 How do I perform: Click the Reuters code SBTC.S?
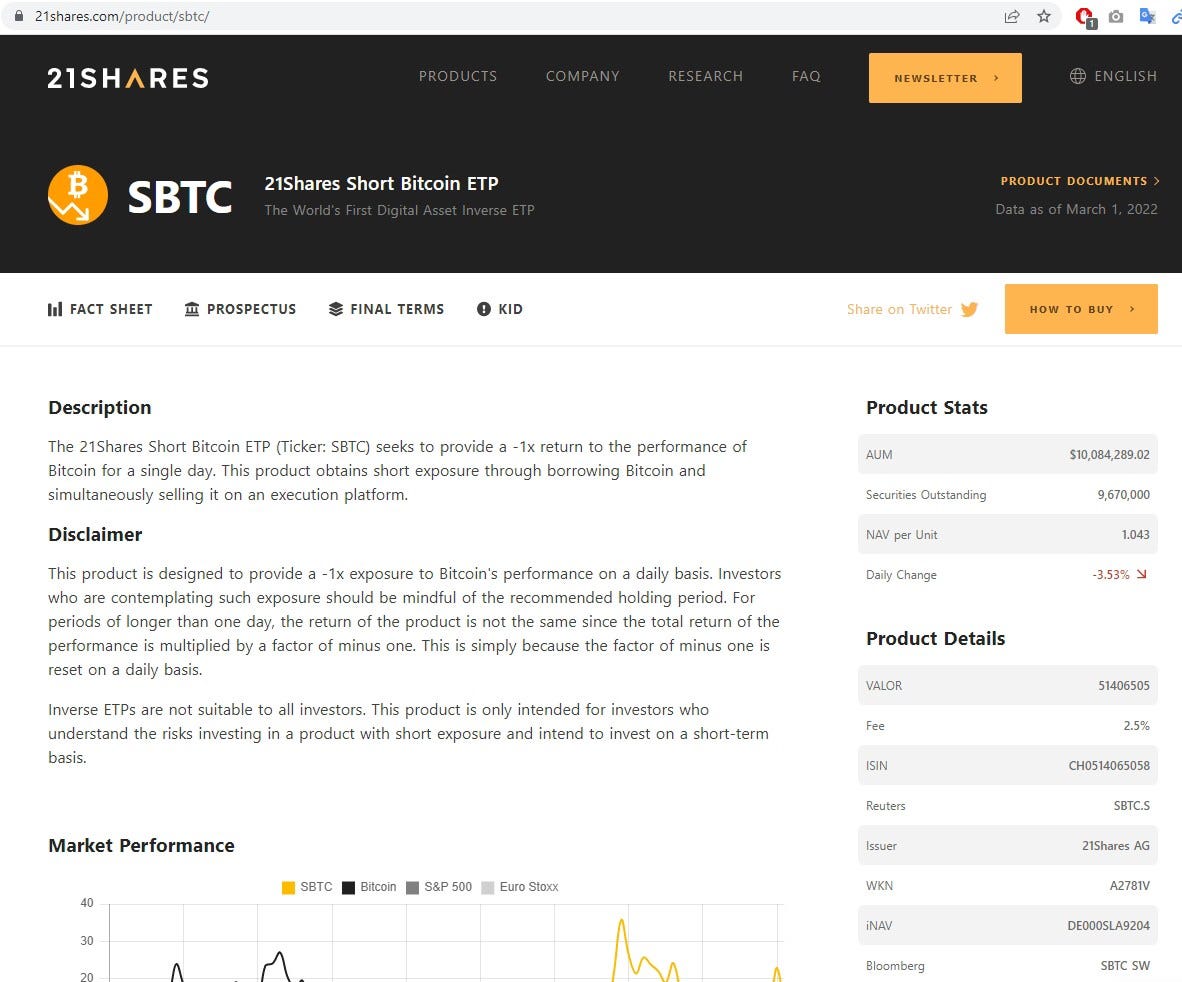1131,805
